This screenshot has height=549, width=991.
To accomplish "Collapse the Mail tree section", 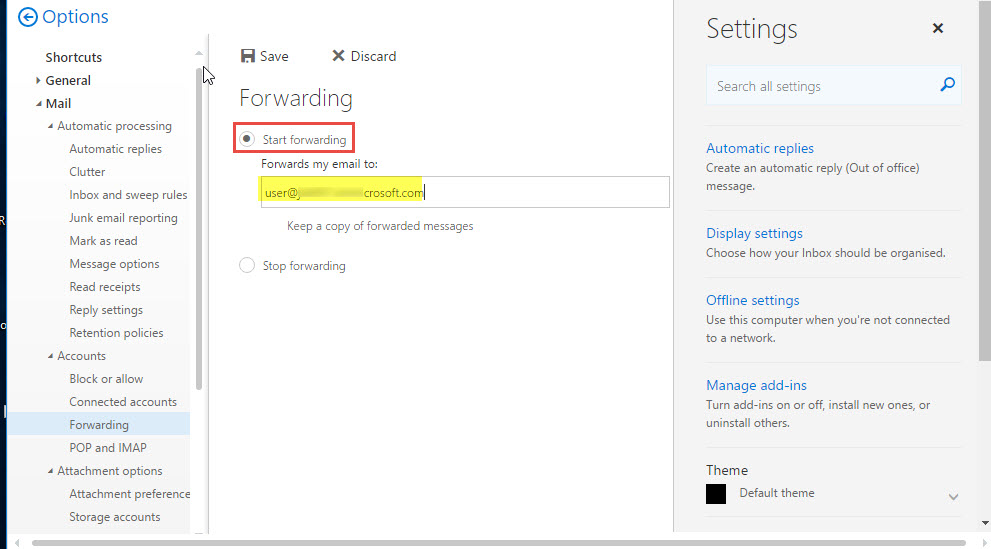I will click(39, 103).
